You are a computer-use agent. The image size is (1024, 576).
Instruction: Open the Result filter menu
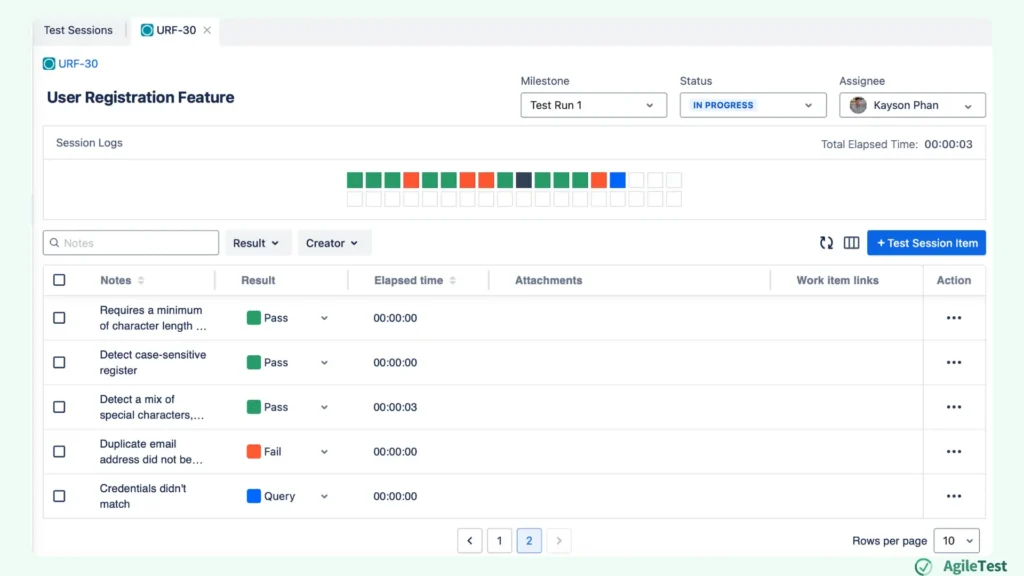(x=258, y=243)
